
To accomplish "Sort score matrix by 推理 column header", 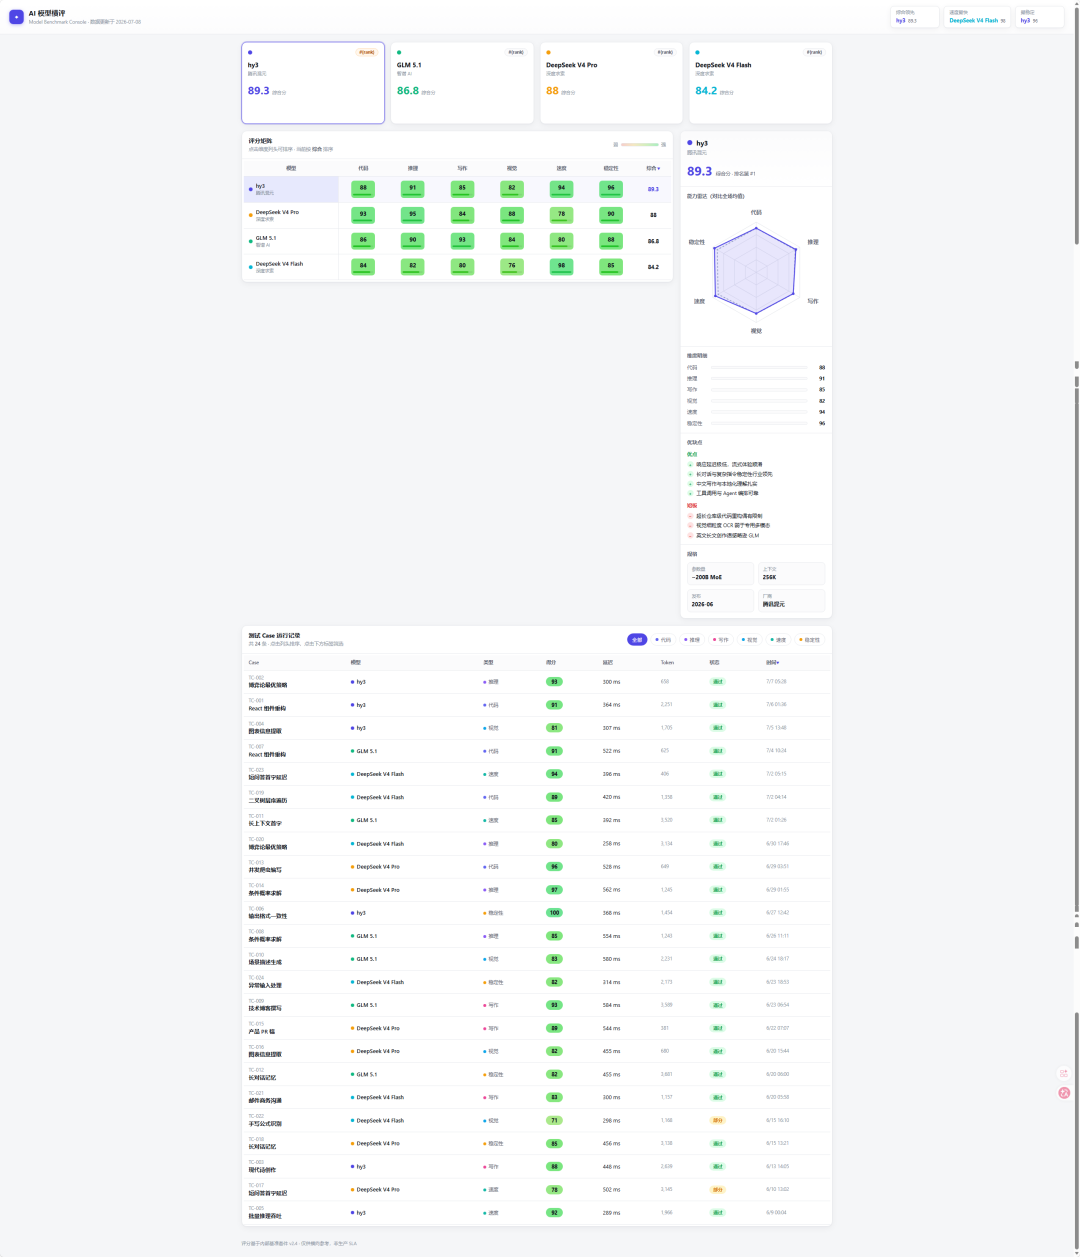I will click(x=413, y=168).
